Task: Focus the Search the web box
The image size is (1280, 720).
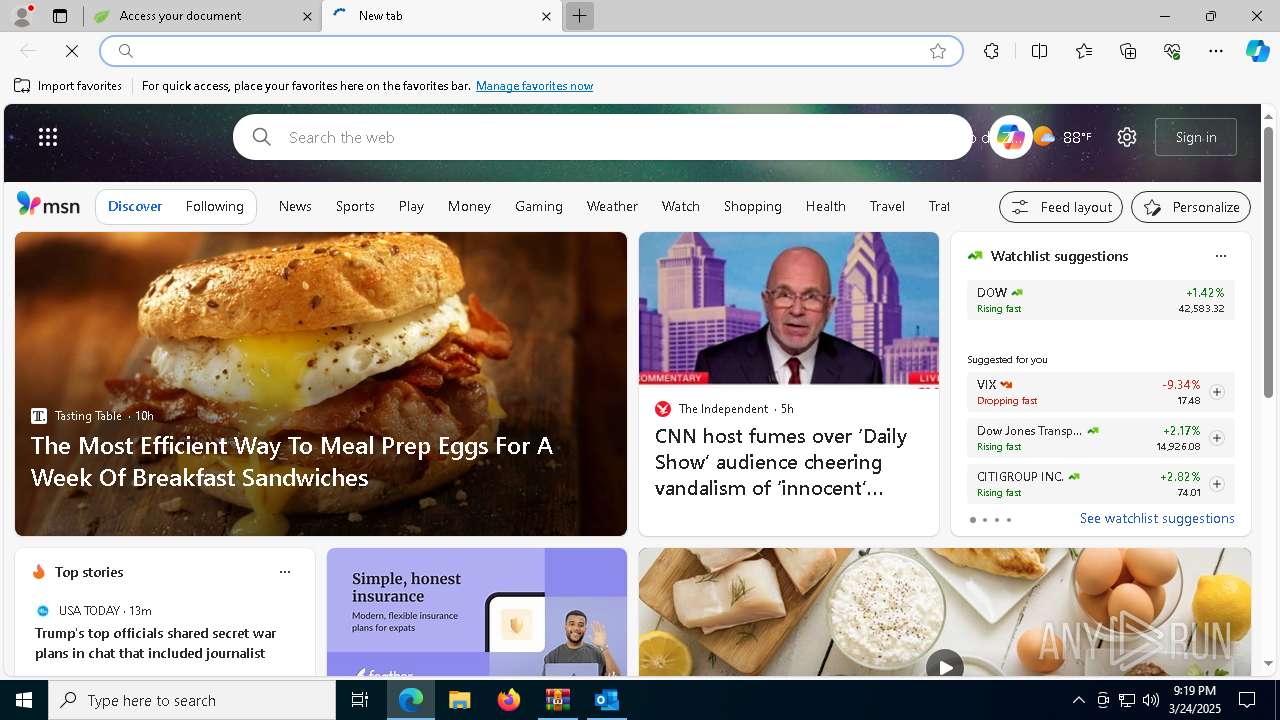Action: [603, 137]
